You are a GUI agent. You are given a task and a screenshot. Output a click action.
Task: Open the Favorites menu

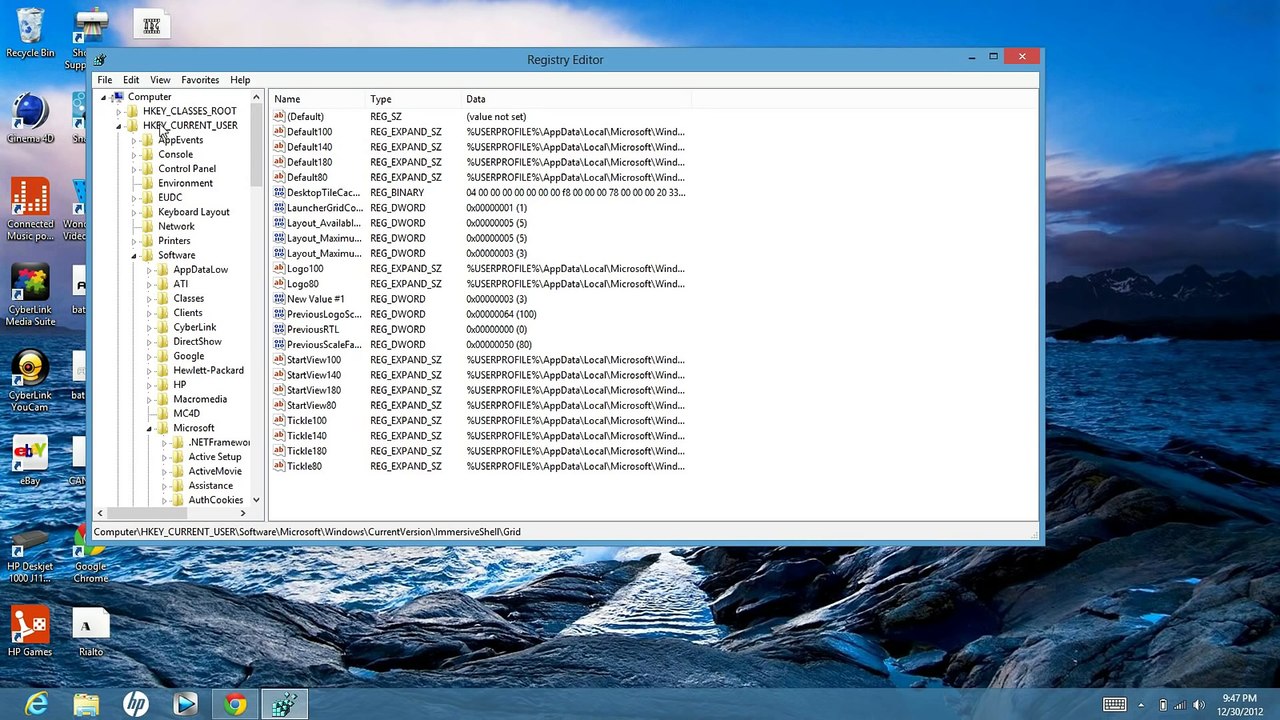coord(200,80)
